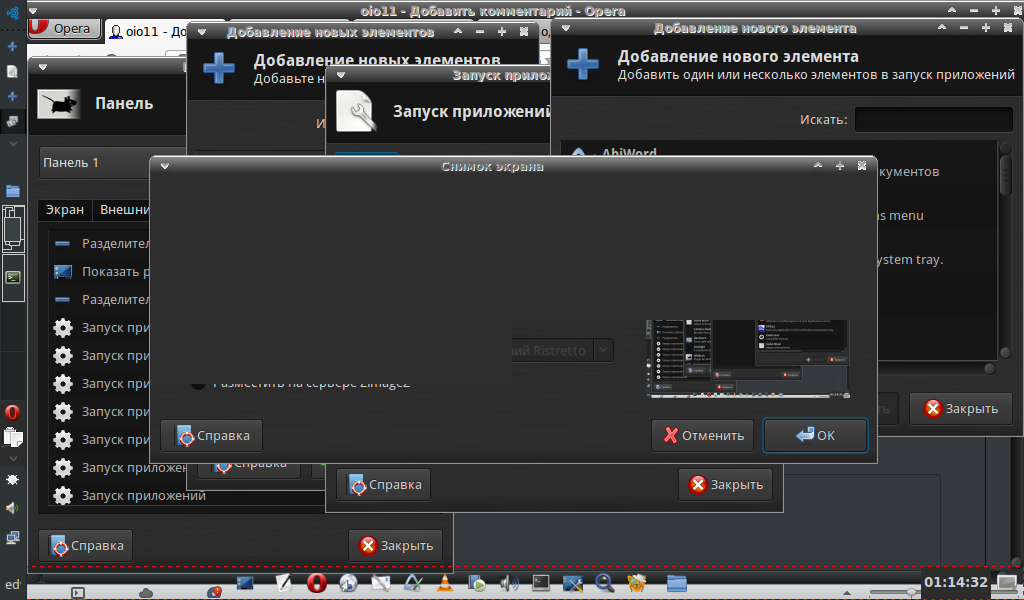Select the oio11 browser tab in Opera
The width and height of the screenshot is (1024, 600).
tap(147, 31)
